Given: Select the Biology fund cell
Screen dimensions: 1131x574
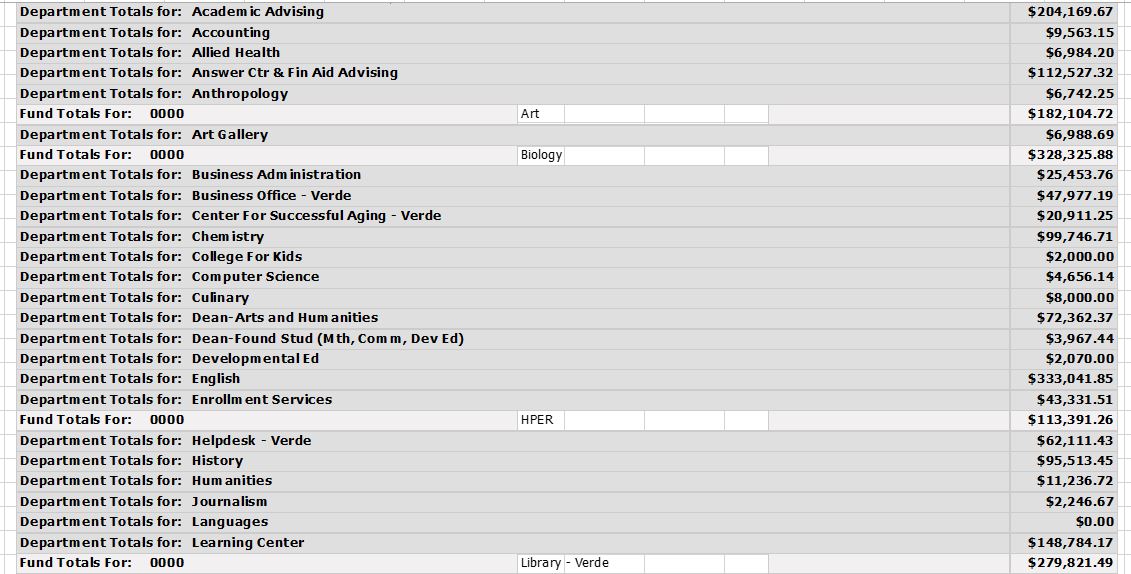Looking at the screenshot, I should (x=541, y=155).
